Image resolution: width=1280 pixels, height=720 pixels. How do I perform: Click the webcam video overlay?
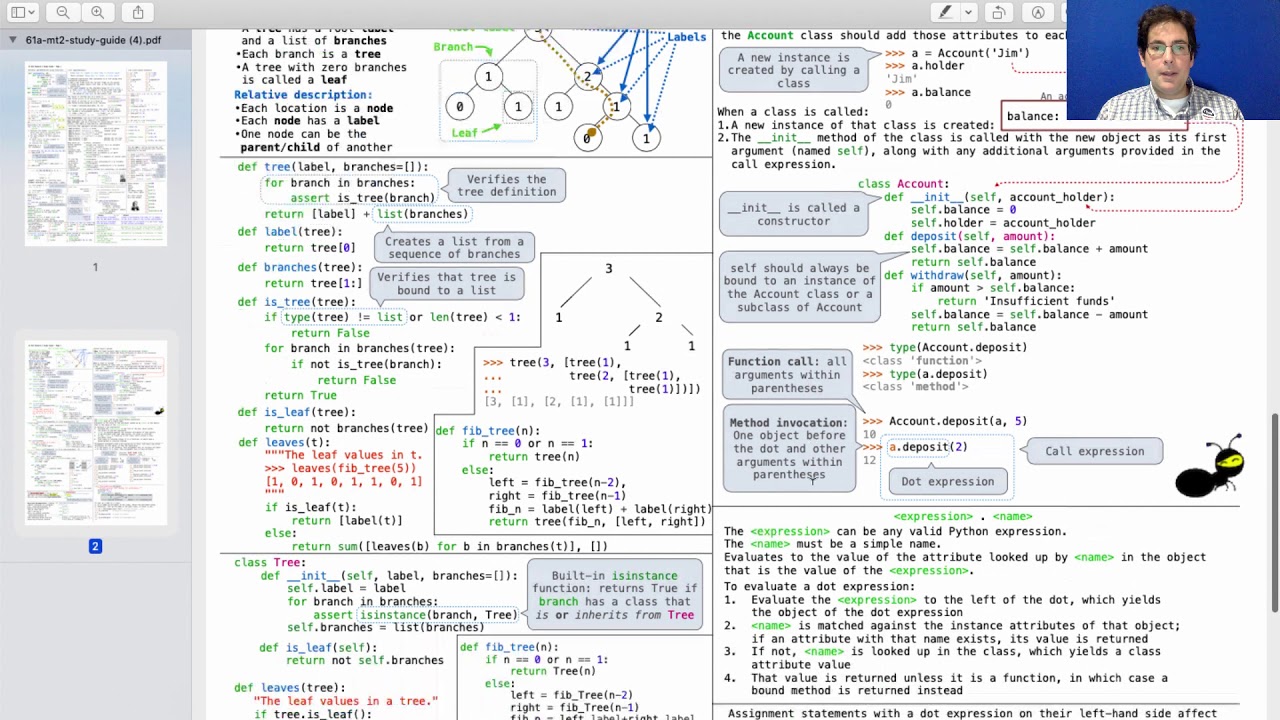(1173, 62)
